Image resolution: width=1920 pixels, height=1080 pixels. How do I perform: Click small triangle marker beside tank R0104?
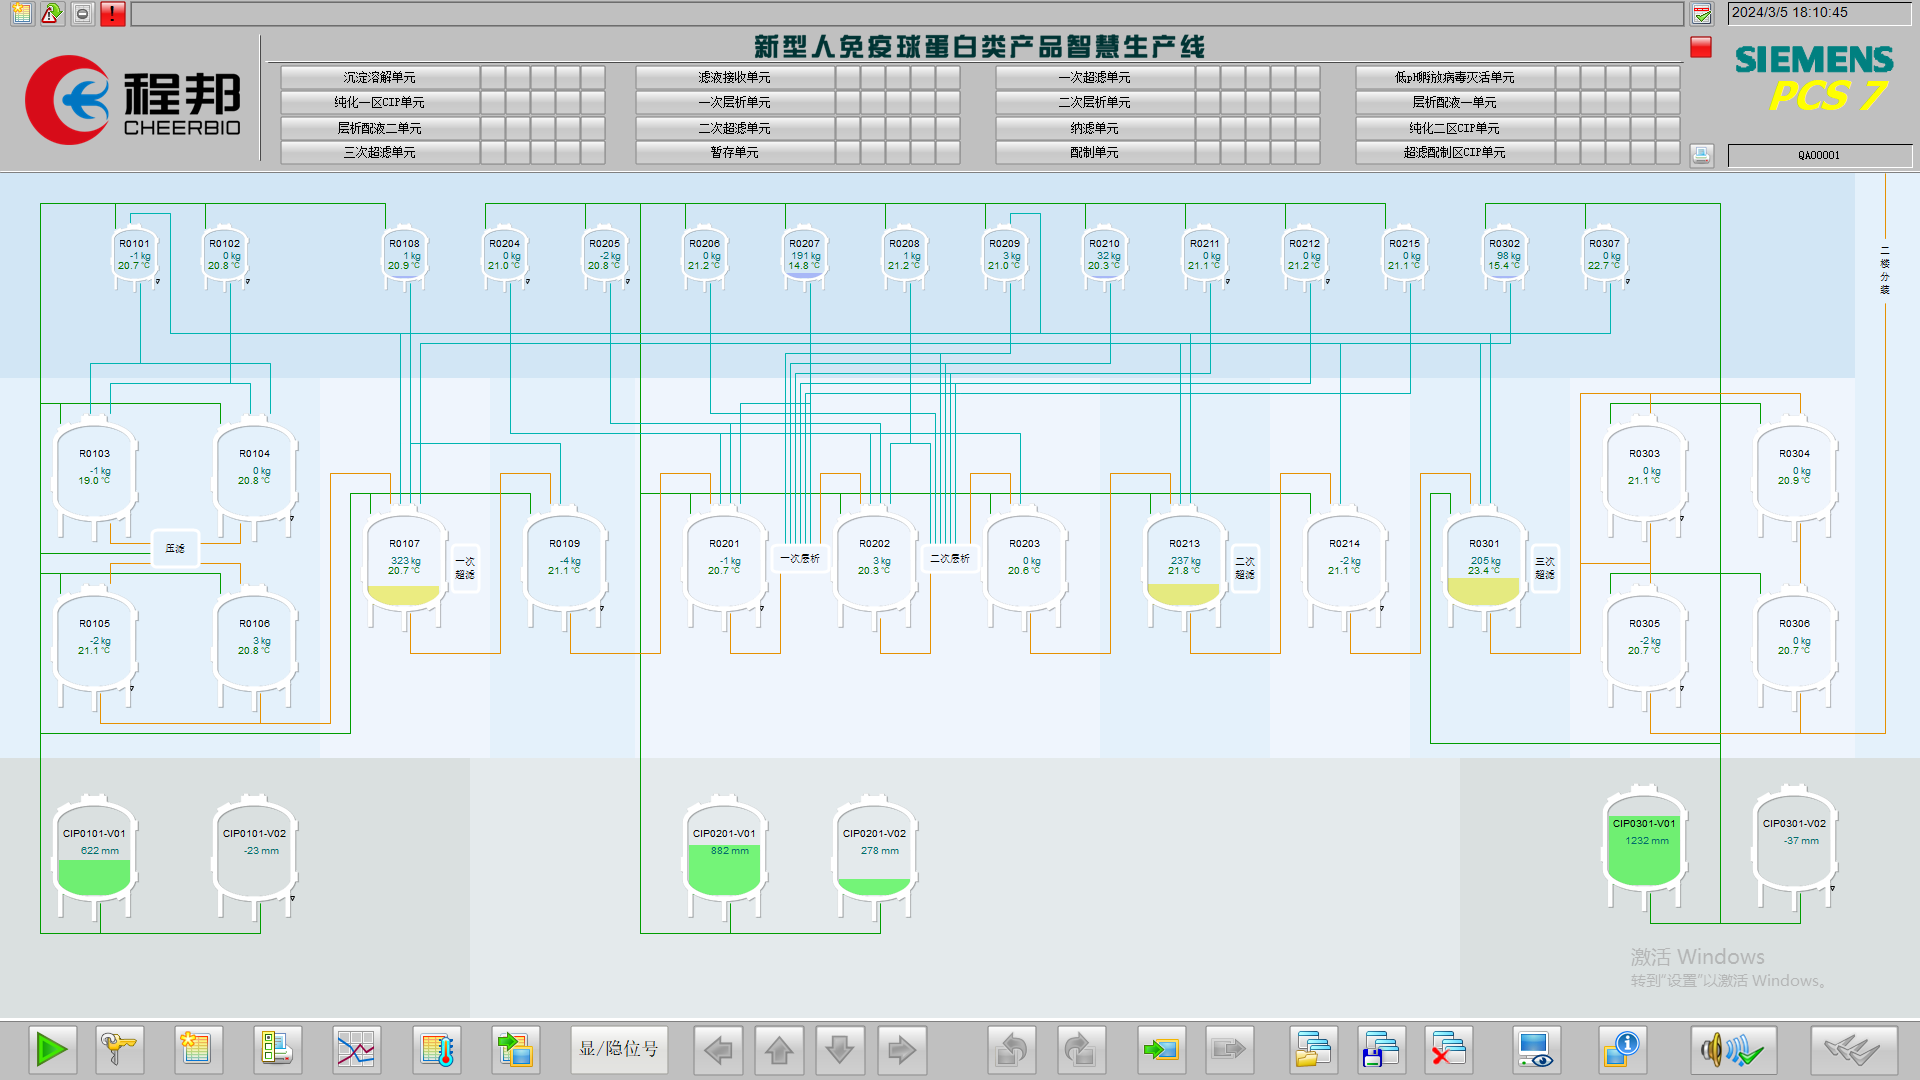point(292,518)
